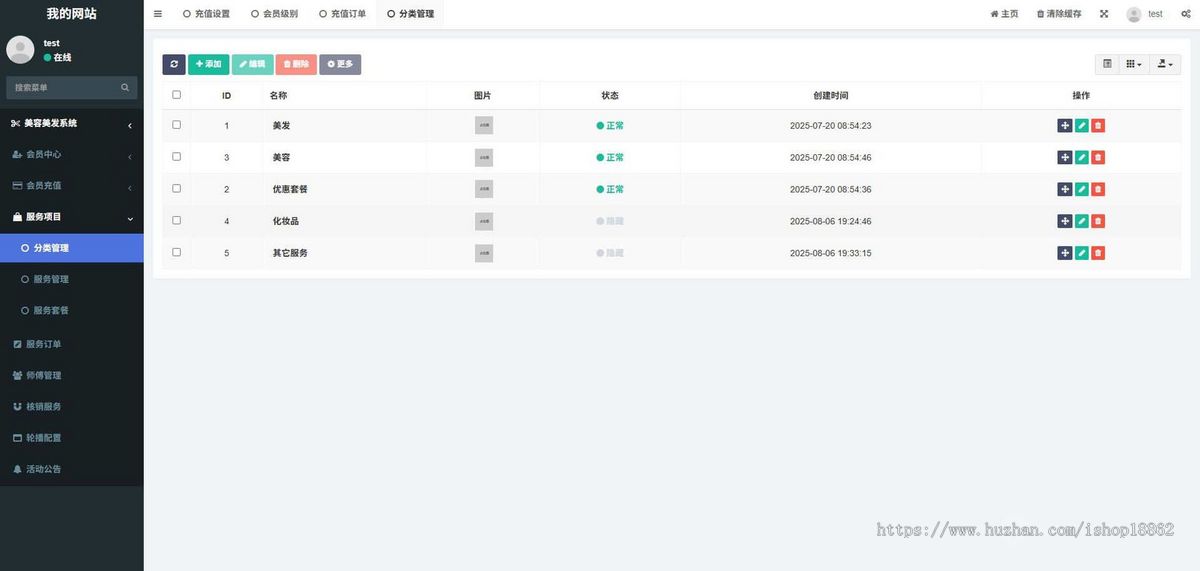This screenshot has height=571, width=1200.
Task: Open 服务订单 in the sidebar
Action: click(x=72, y=344)
